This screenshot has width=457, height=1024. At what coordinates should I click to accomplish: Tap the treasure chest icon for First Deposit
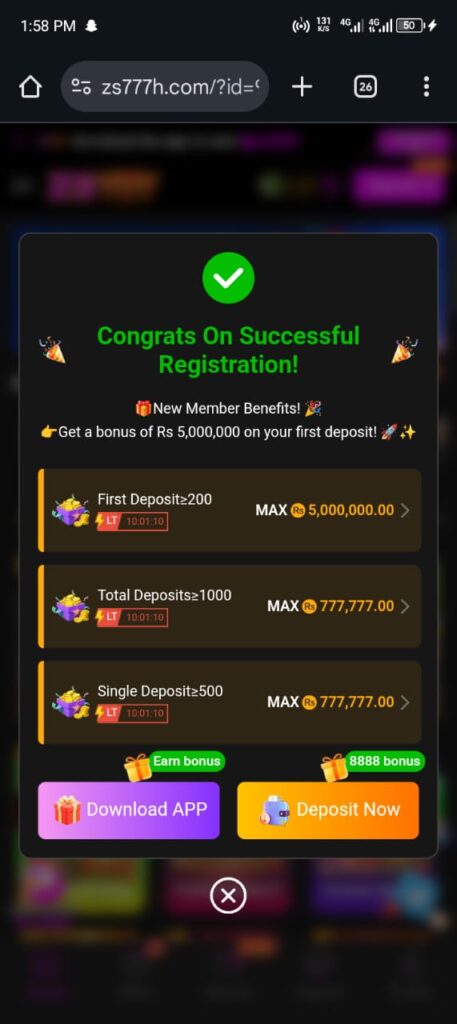(71, 511)
